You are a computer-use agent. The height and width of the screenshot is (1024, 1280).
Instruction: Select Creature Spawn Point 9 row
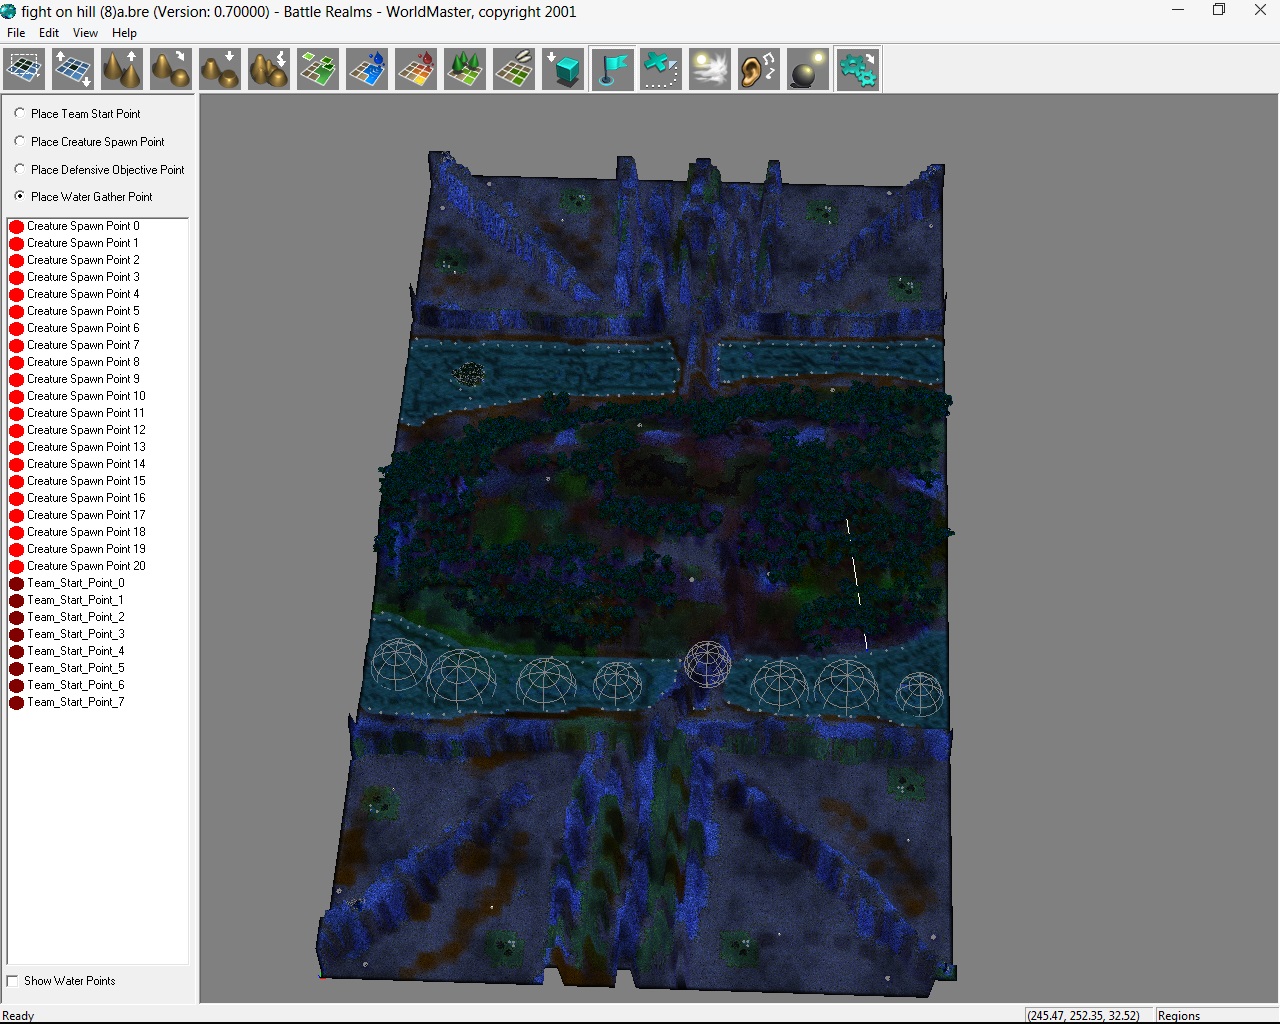(75, 379)
